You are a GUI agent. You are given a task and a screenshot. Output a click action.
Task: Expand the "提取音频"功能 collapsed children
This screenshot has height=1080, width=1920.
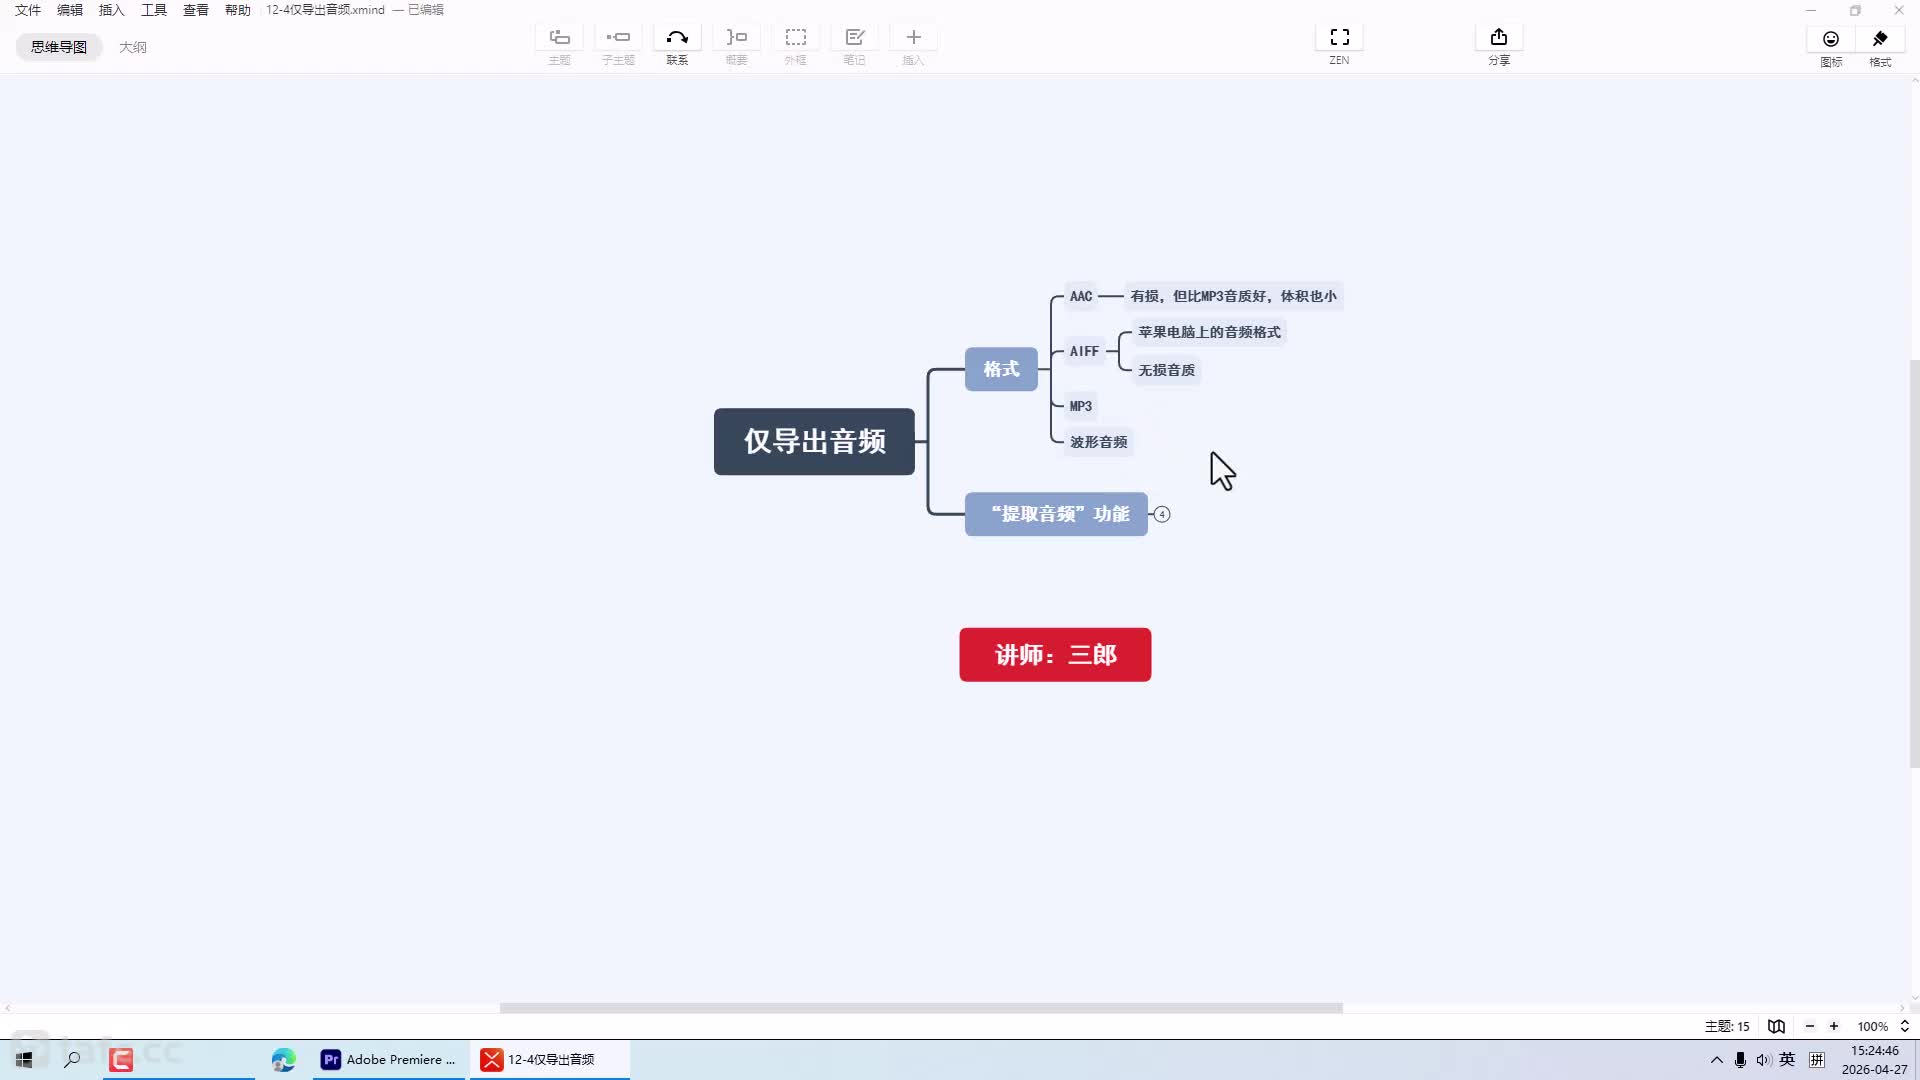[x=1161, y=514]
